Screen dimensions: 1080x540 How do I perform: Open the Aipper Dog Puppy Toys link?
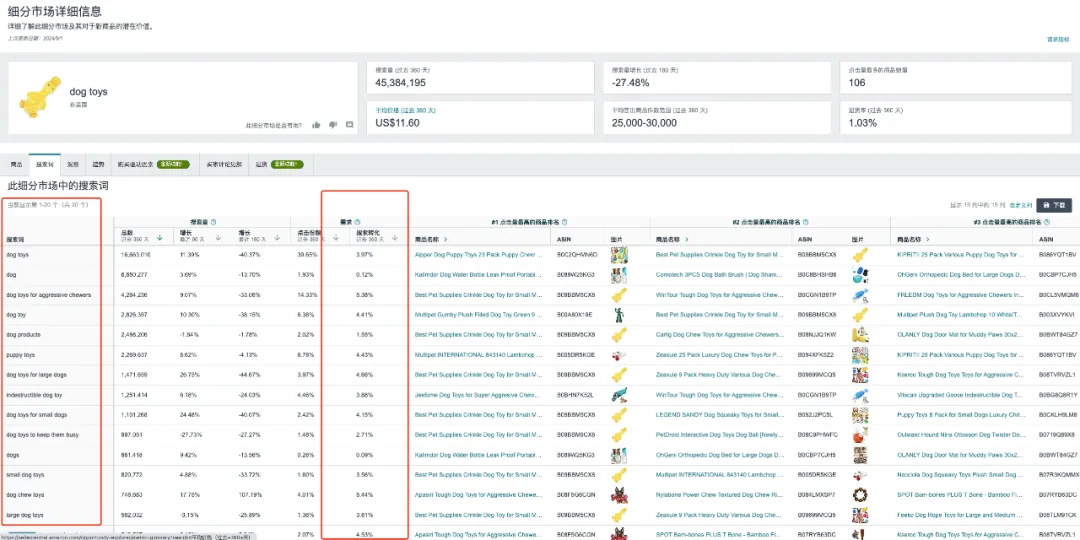pyautogui.click(x=474, y=255)
